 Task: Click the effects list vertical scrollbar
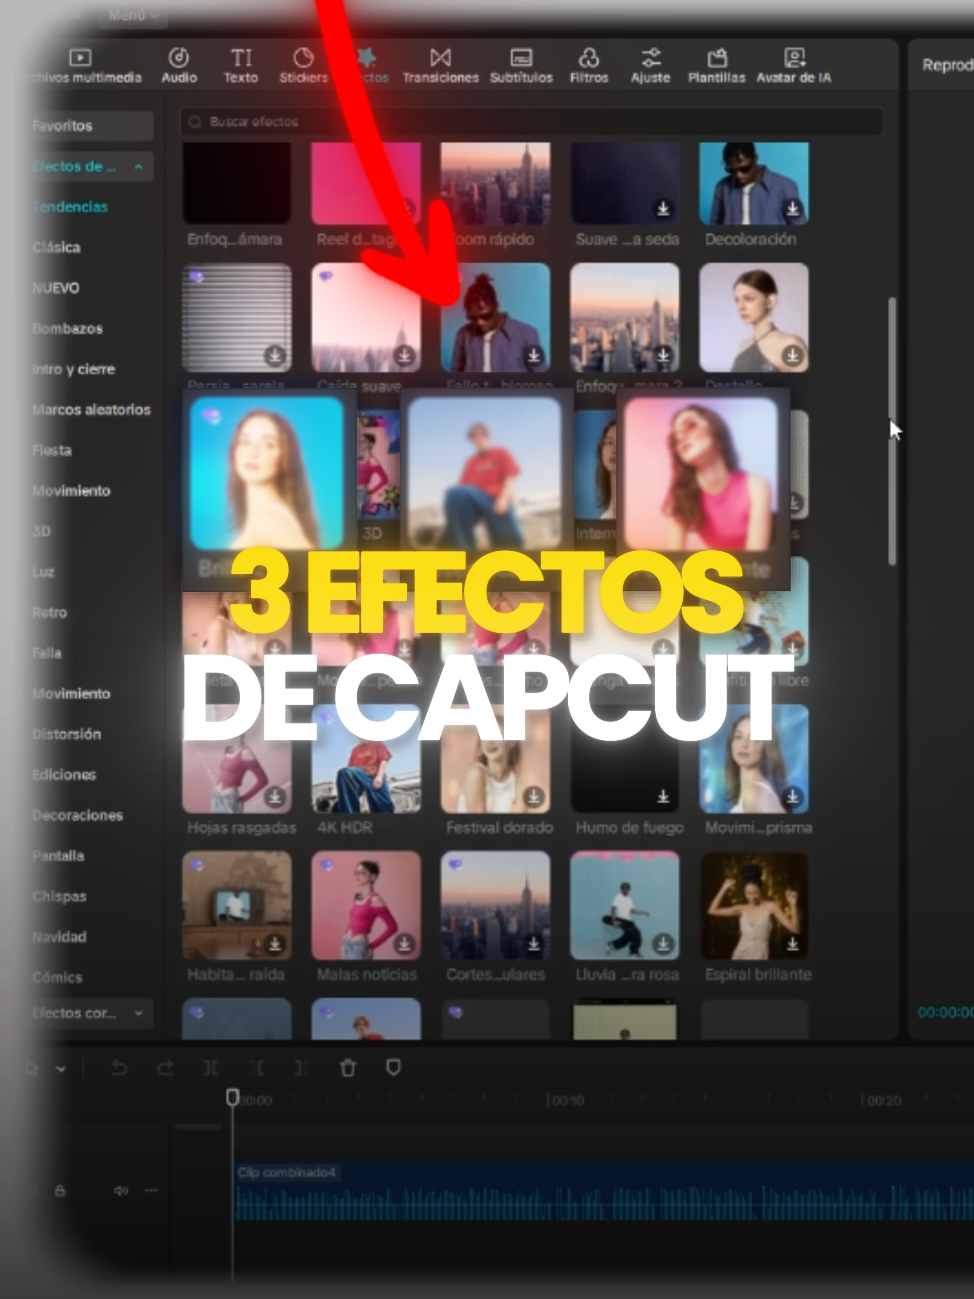coord(892,430)
